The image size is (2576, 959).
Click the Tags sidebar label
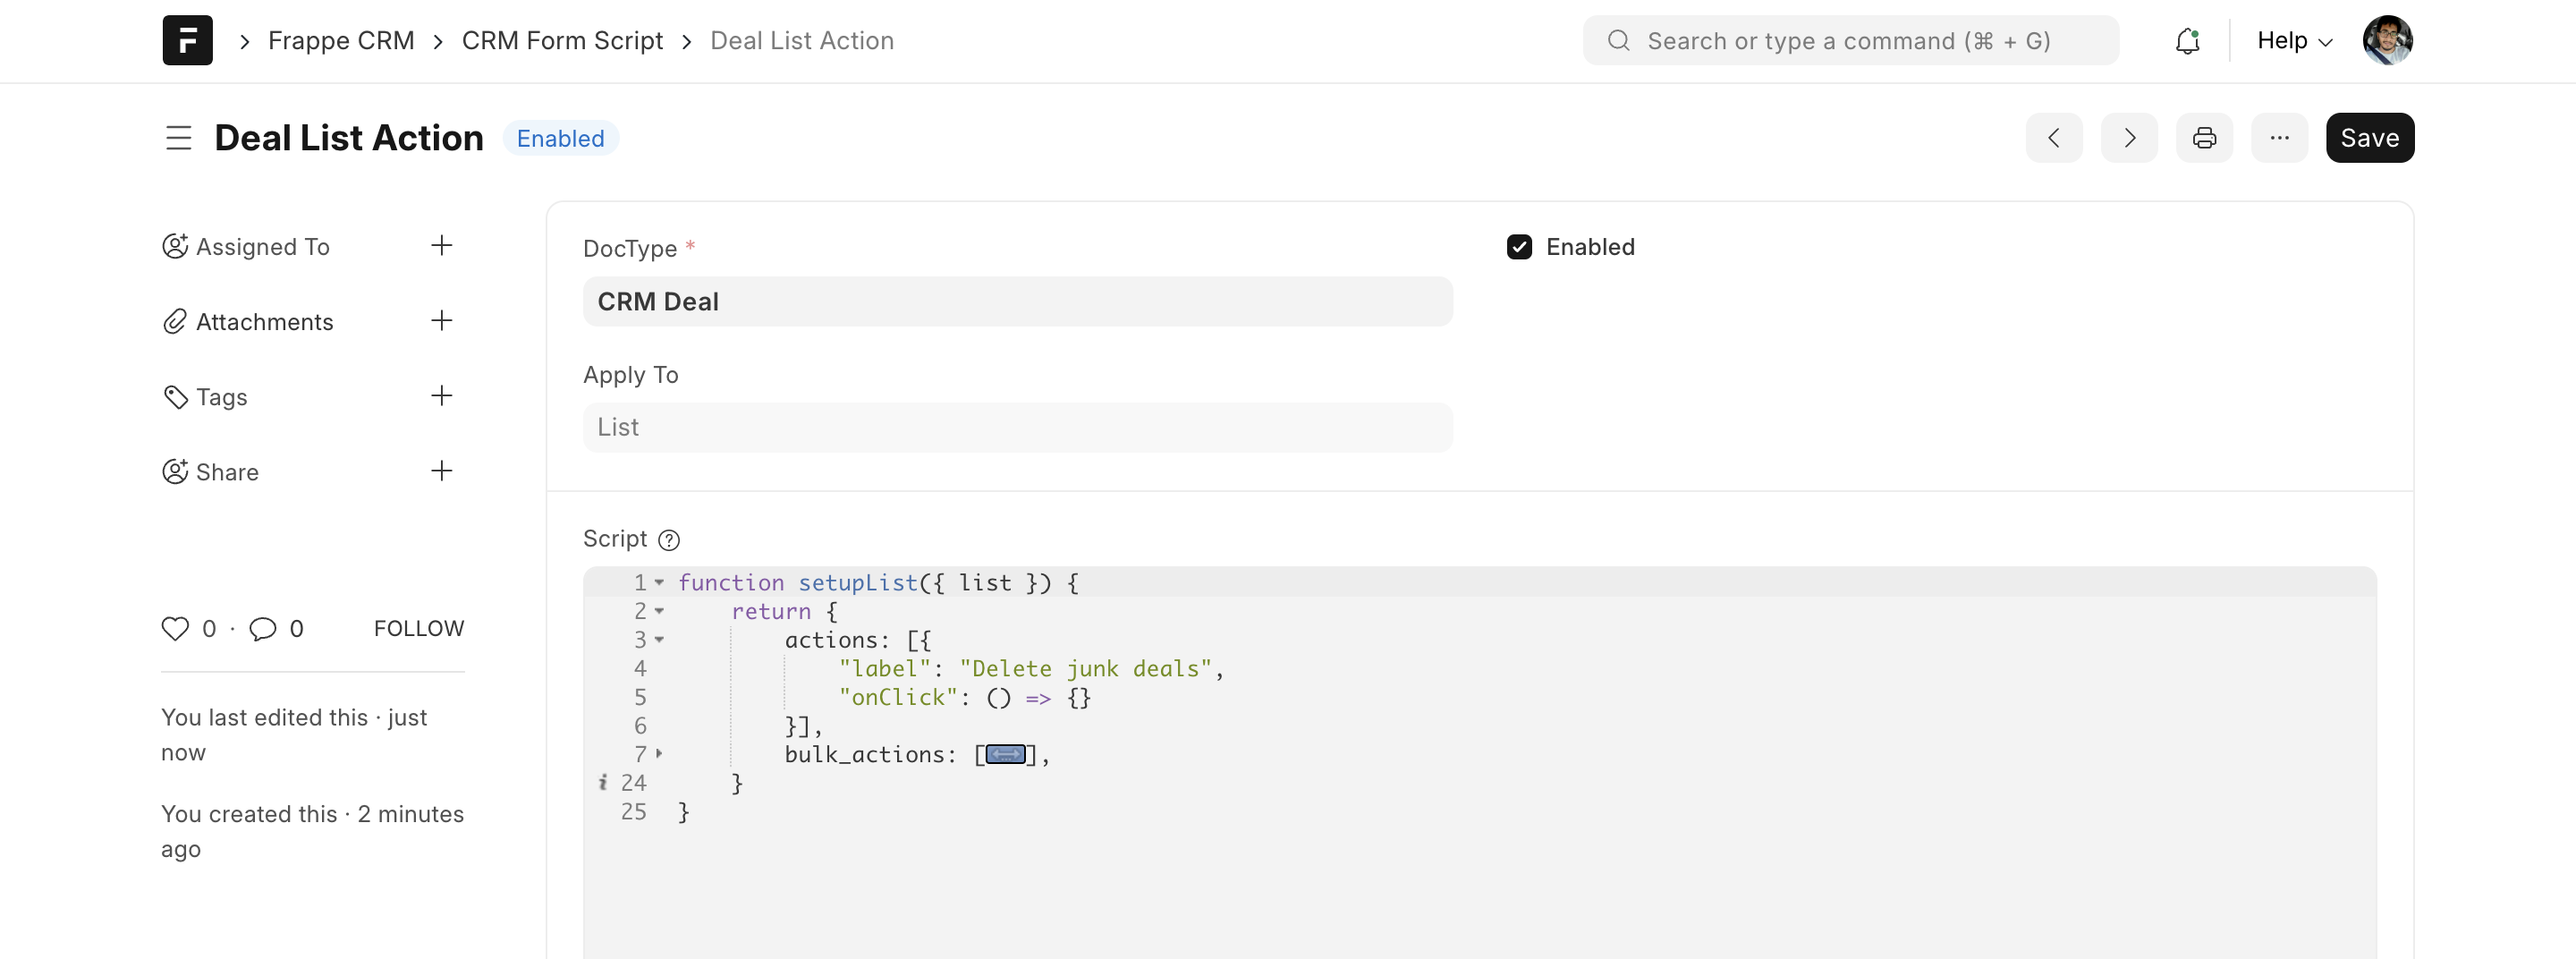click(221, 396)
